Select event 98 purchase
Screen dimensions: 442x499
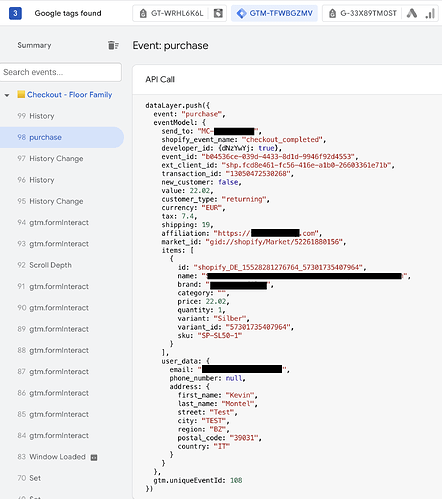coord(62,137)
